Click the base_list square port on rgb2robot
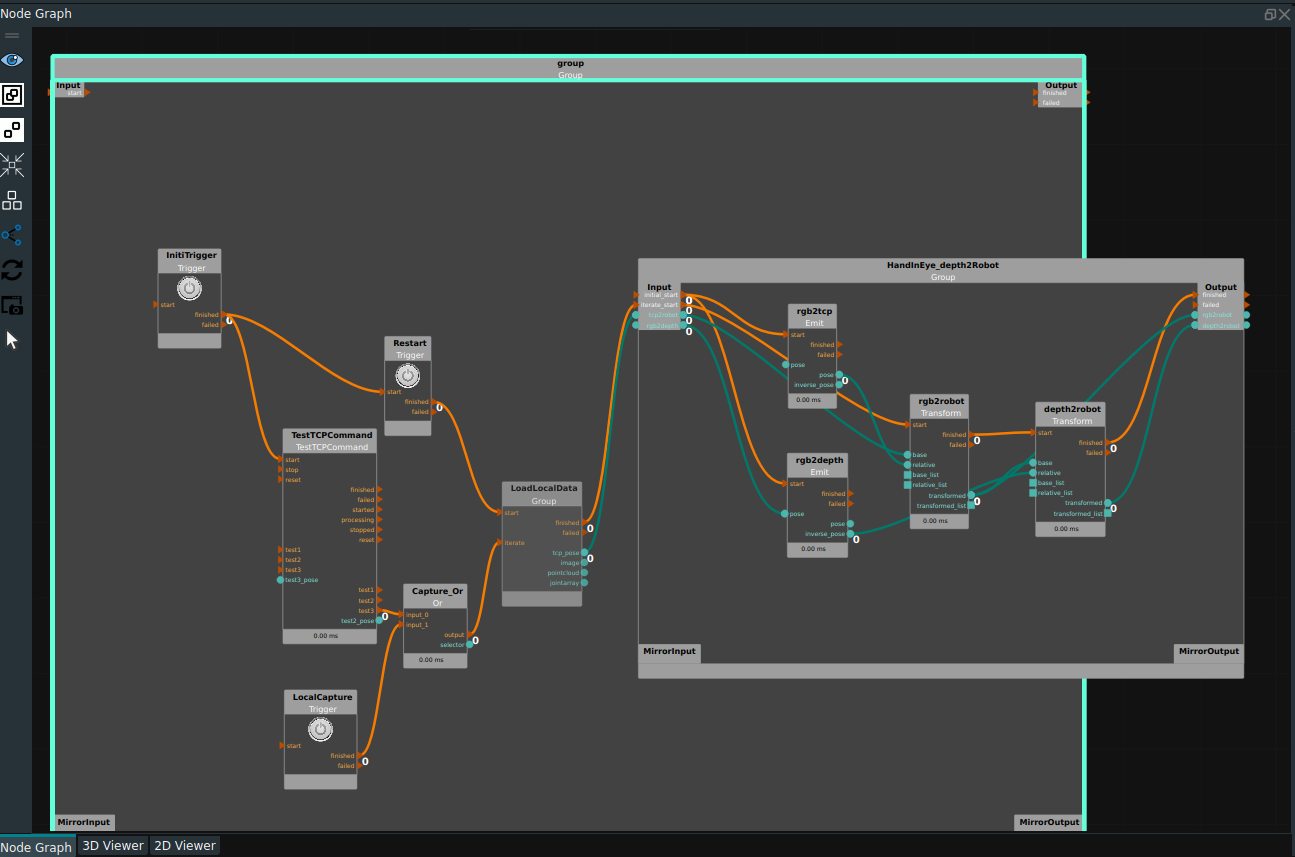Screen dimensions: 1295x857 [908, 475]
